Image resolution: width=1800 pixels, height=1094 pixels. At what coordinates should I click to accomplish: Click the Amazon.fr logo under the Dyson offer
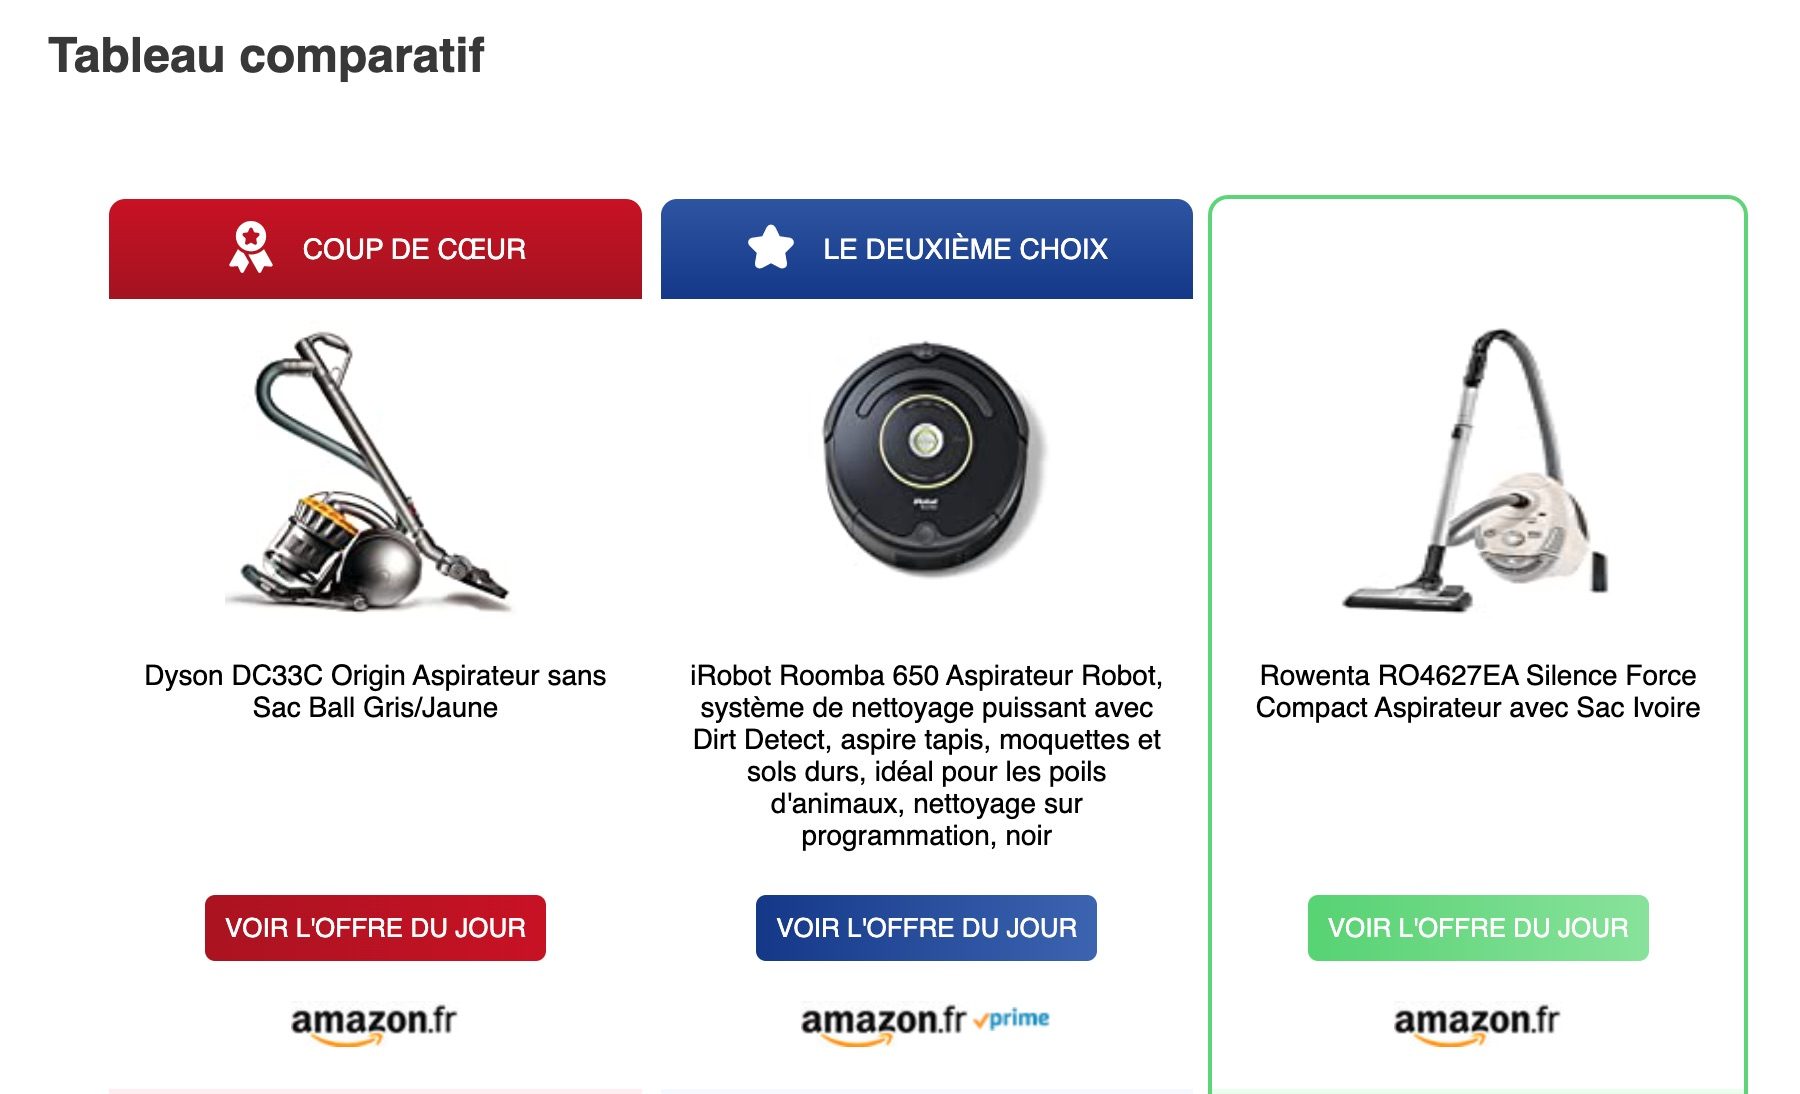(373, 1023)
